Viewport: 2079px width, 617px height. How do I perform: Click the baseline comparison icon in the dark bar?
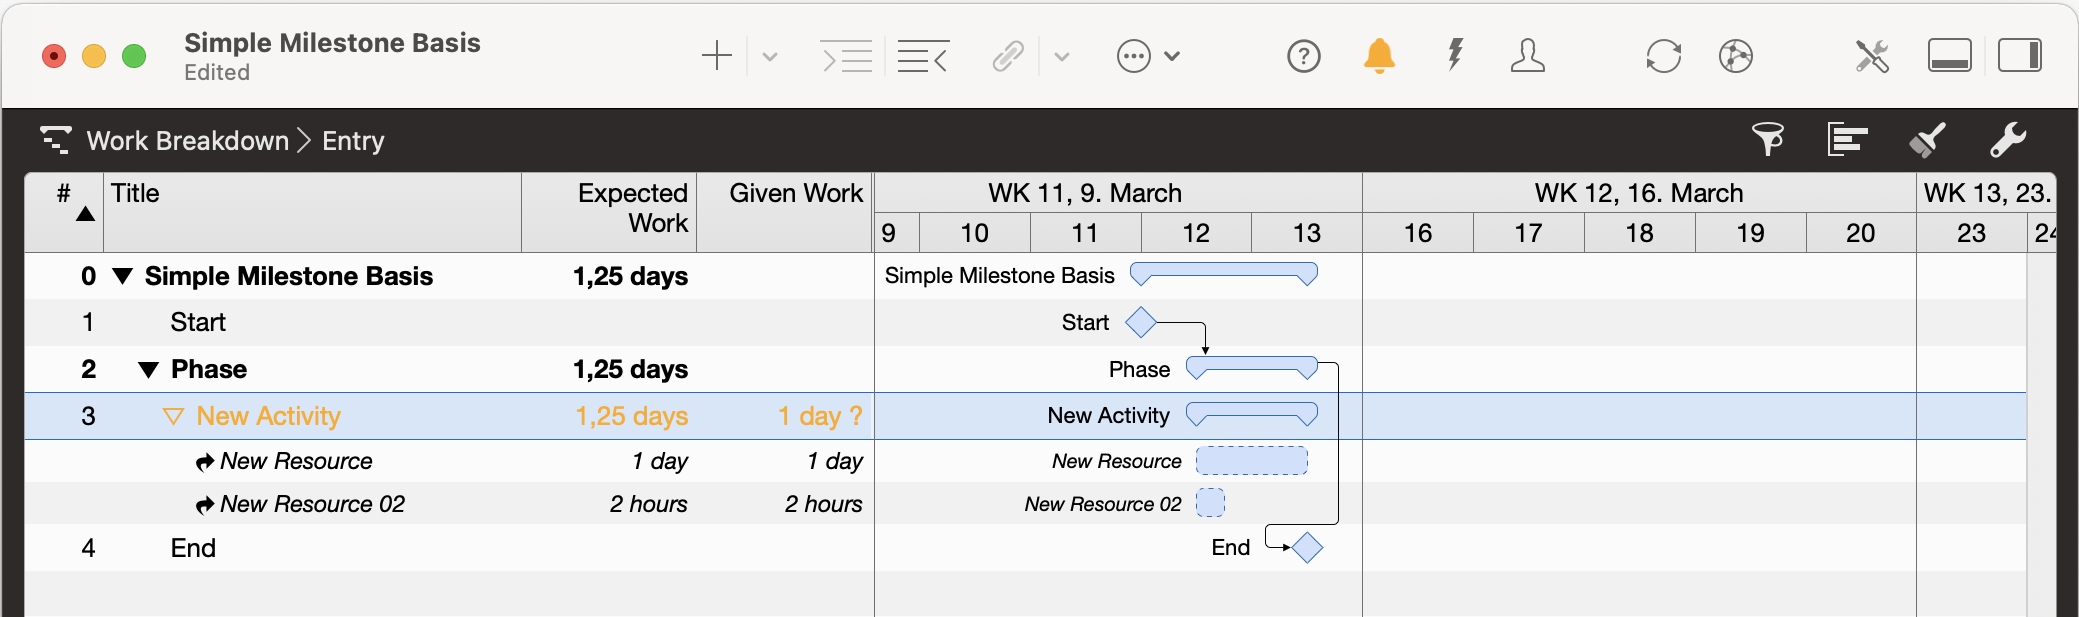coord(1847,140)
